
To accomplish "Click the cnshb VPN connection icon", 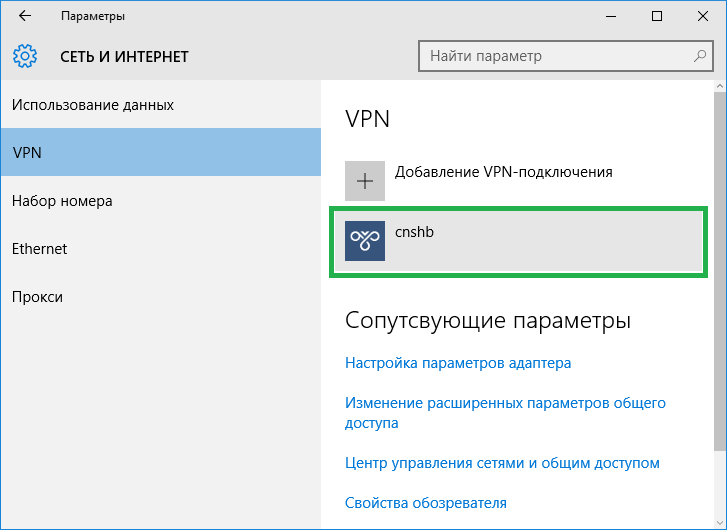I will click(x=365, y=241).
